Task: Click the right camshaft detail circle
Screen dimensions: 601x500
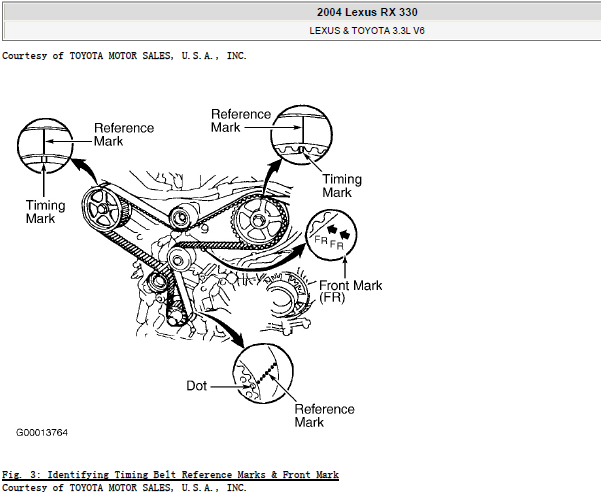Action: pyautogui.click(x=301, y=135)
